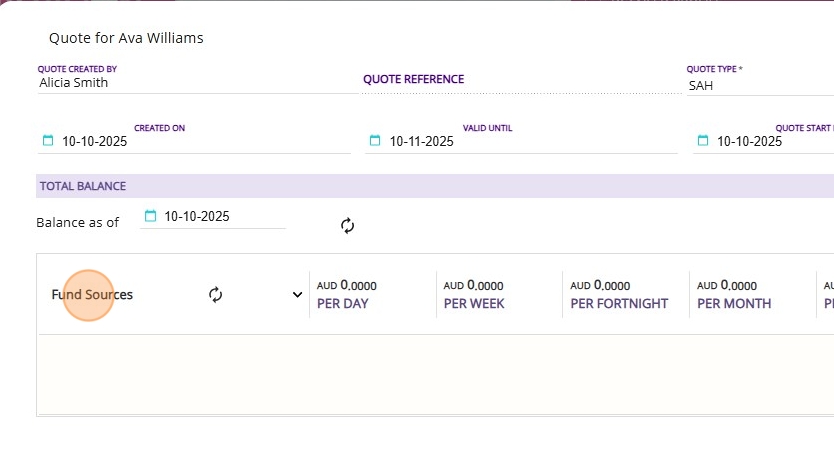Click the Per Month amount column
The height and width of the screenshot is (467, 834).
pos(733,294)
